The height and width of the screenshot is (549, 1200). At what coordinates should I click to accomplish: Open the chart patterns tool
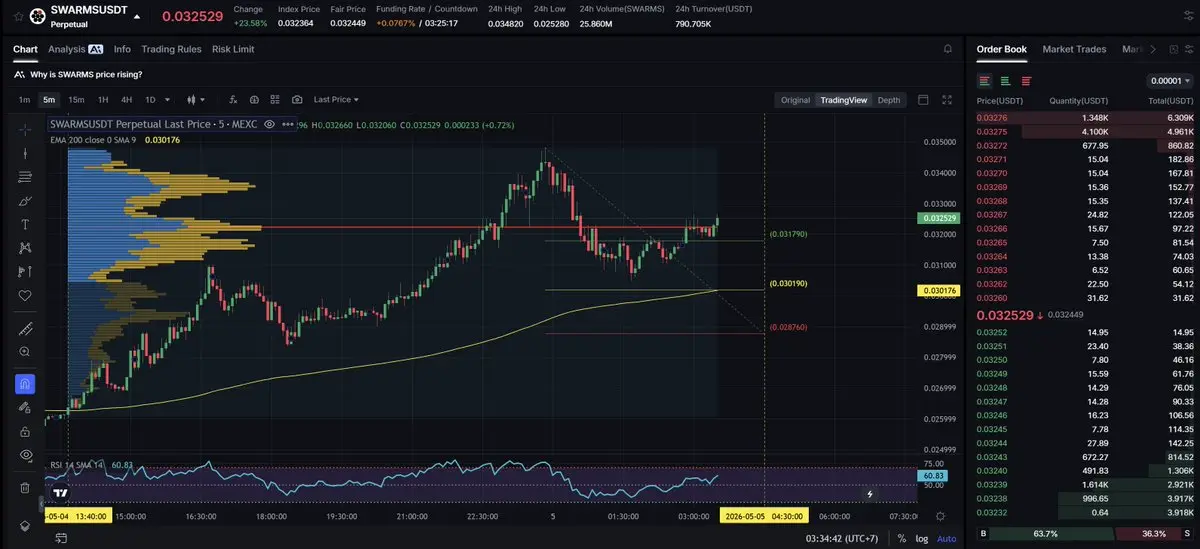25,248
